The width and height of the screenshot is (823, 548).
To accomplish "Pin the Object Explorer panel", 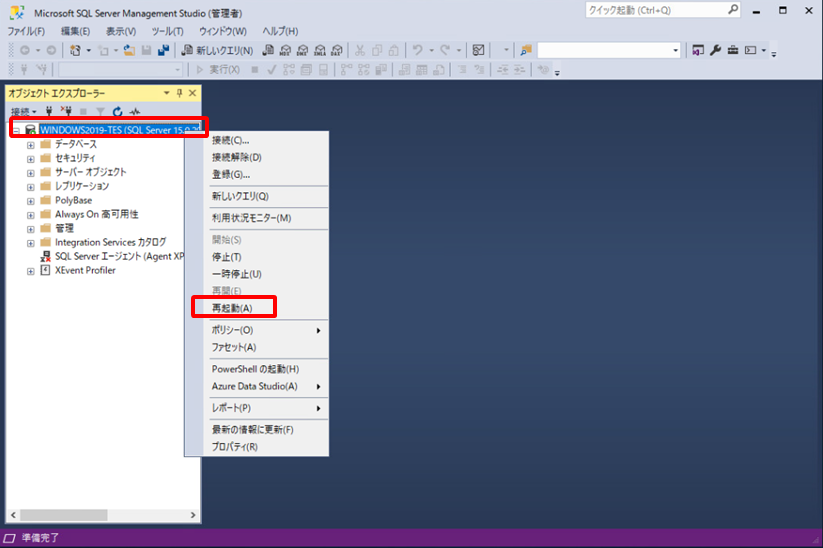I will click(180, 93).
